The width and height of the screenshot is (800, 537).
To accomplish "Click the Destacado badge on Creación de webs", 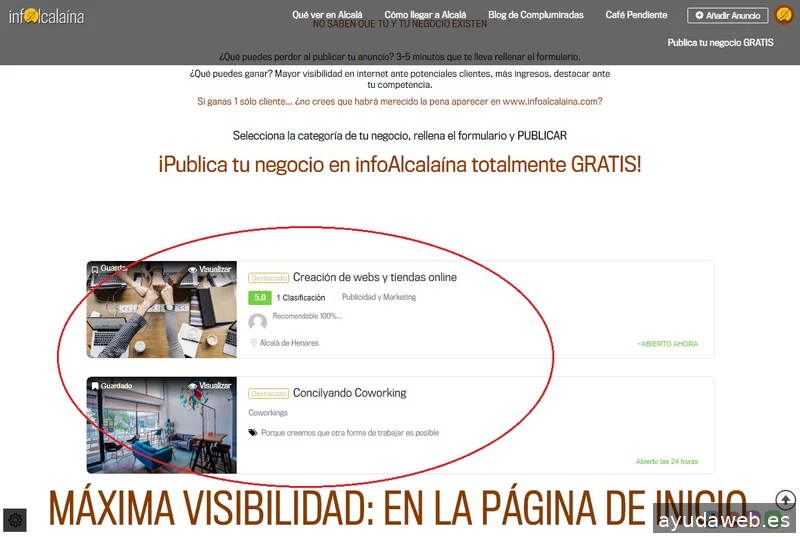I will pos(268,278).
